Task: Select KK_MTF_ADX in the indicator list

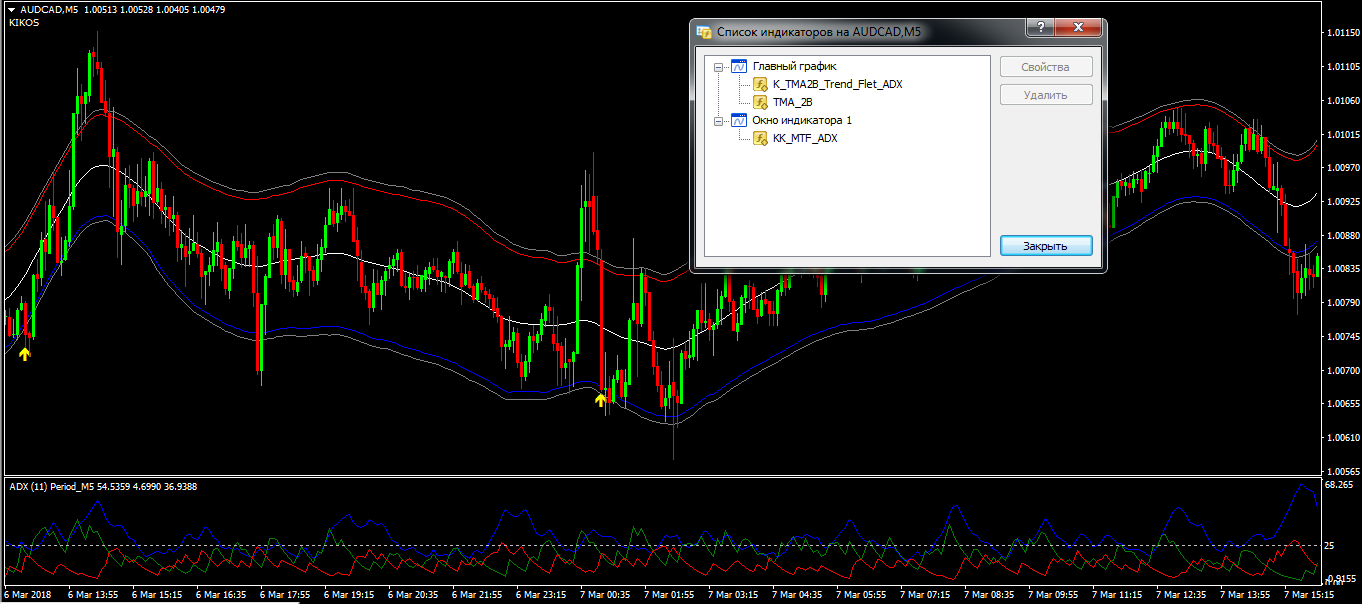Action: (x=805, y=138)
